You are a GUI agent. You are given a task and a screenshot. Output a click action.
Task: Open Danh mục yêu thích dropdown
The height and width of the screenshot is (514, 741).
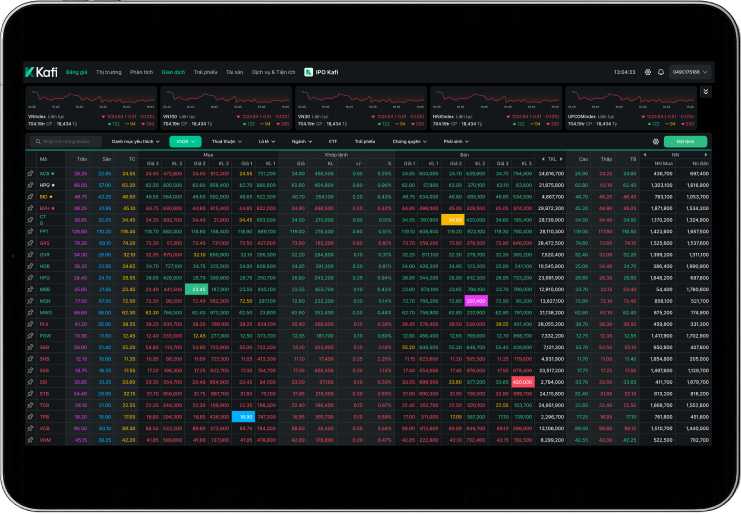[136, 142]
